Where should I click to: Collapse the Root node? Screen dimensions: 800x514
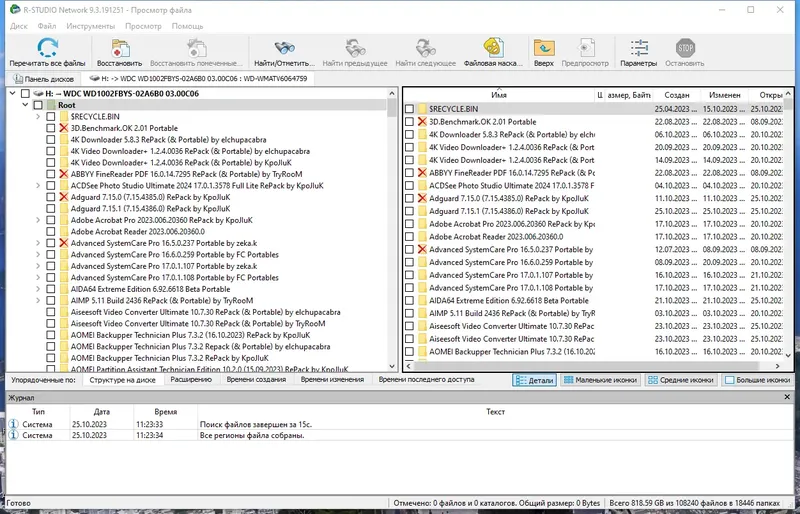coord(25,105)
